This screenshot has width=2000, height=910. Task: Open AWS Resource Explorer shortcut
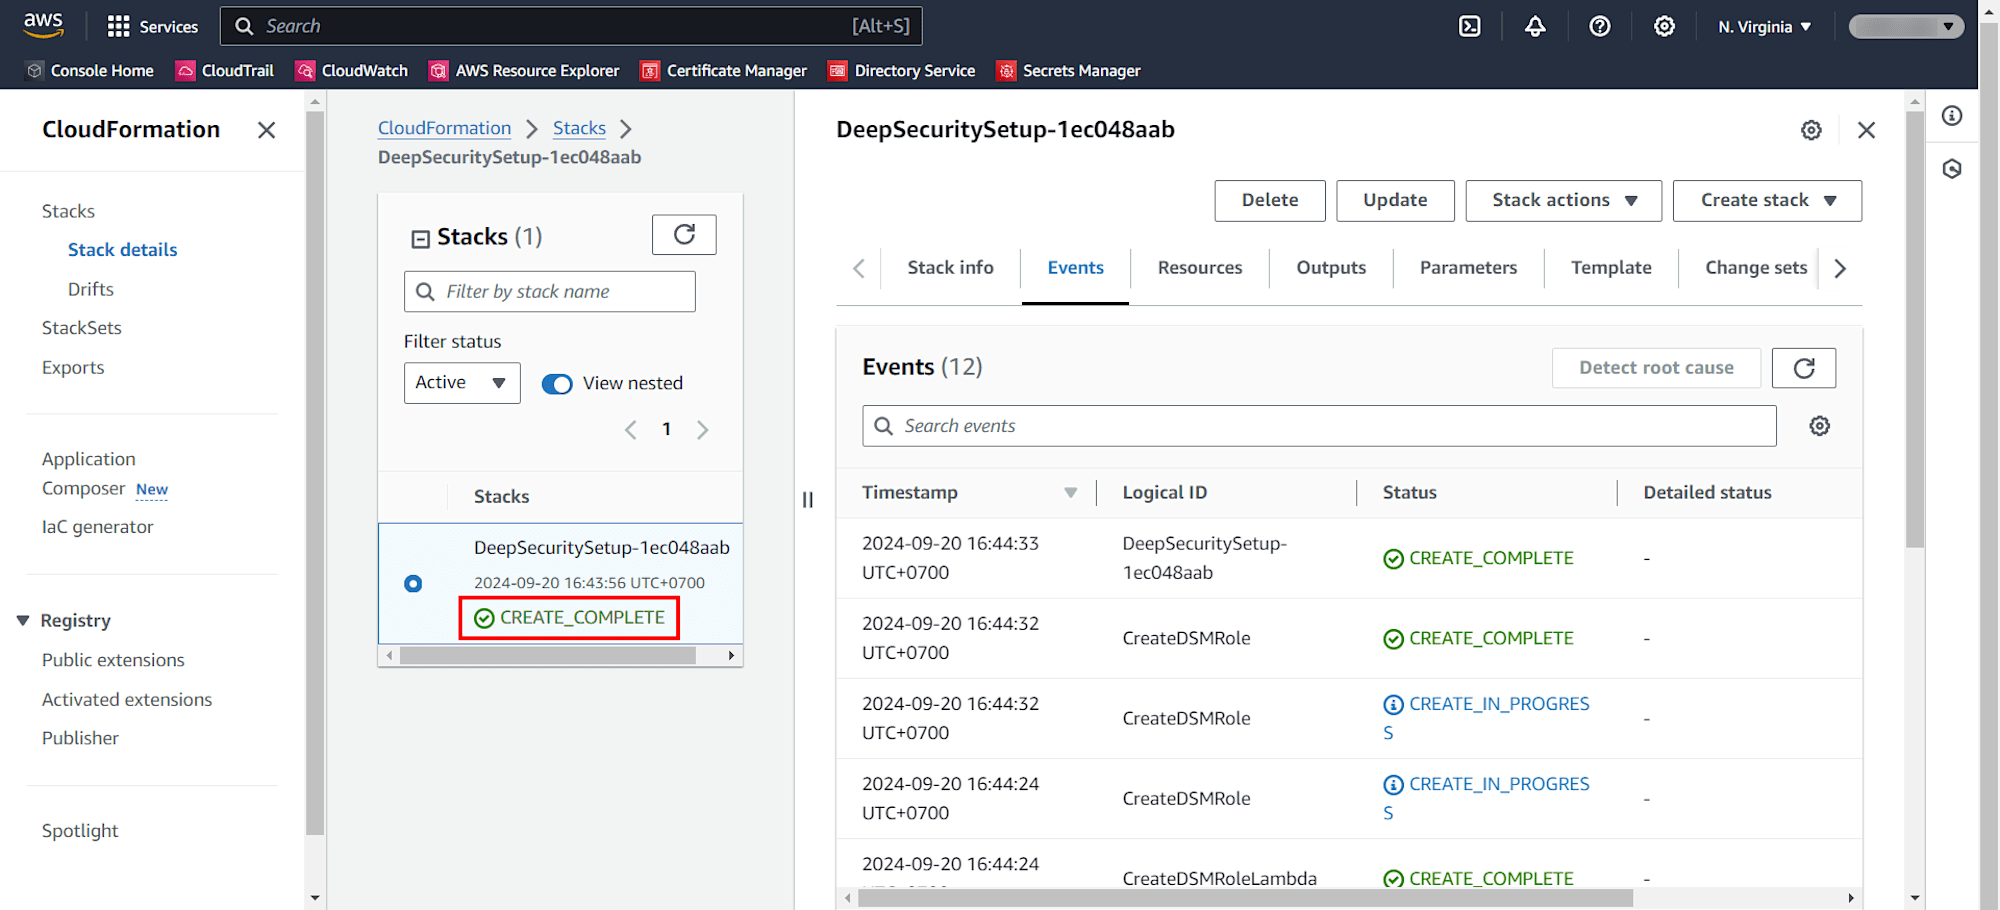coord(524,71)
